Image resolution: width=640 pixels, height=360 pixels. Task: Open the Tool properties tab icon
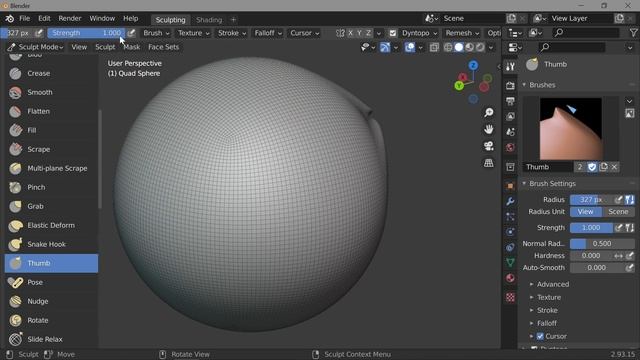click(x=510, y=67)
